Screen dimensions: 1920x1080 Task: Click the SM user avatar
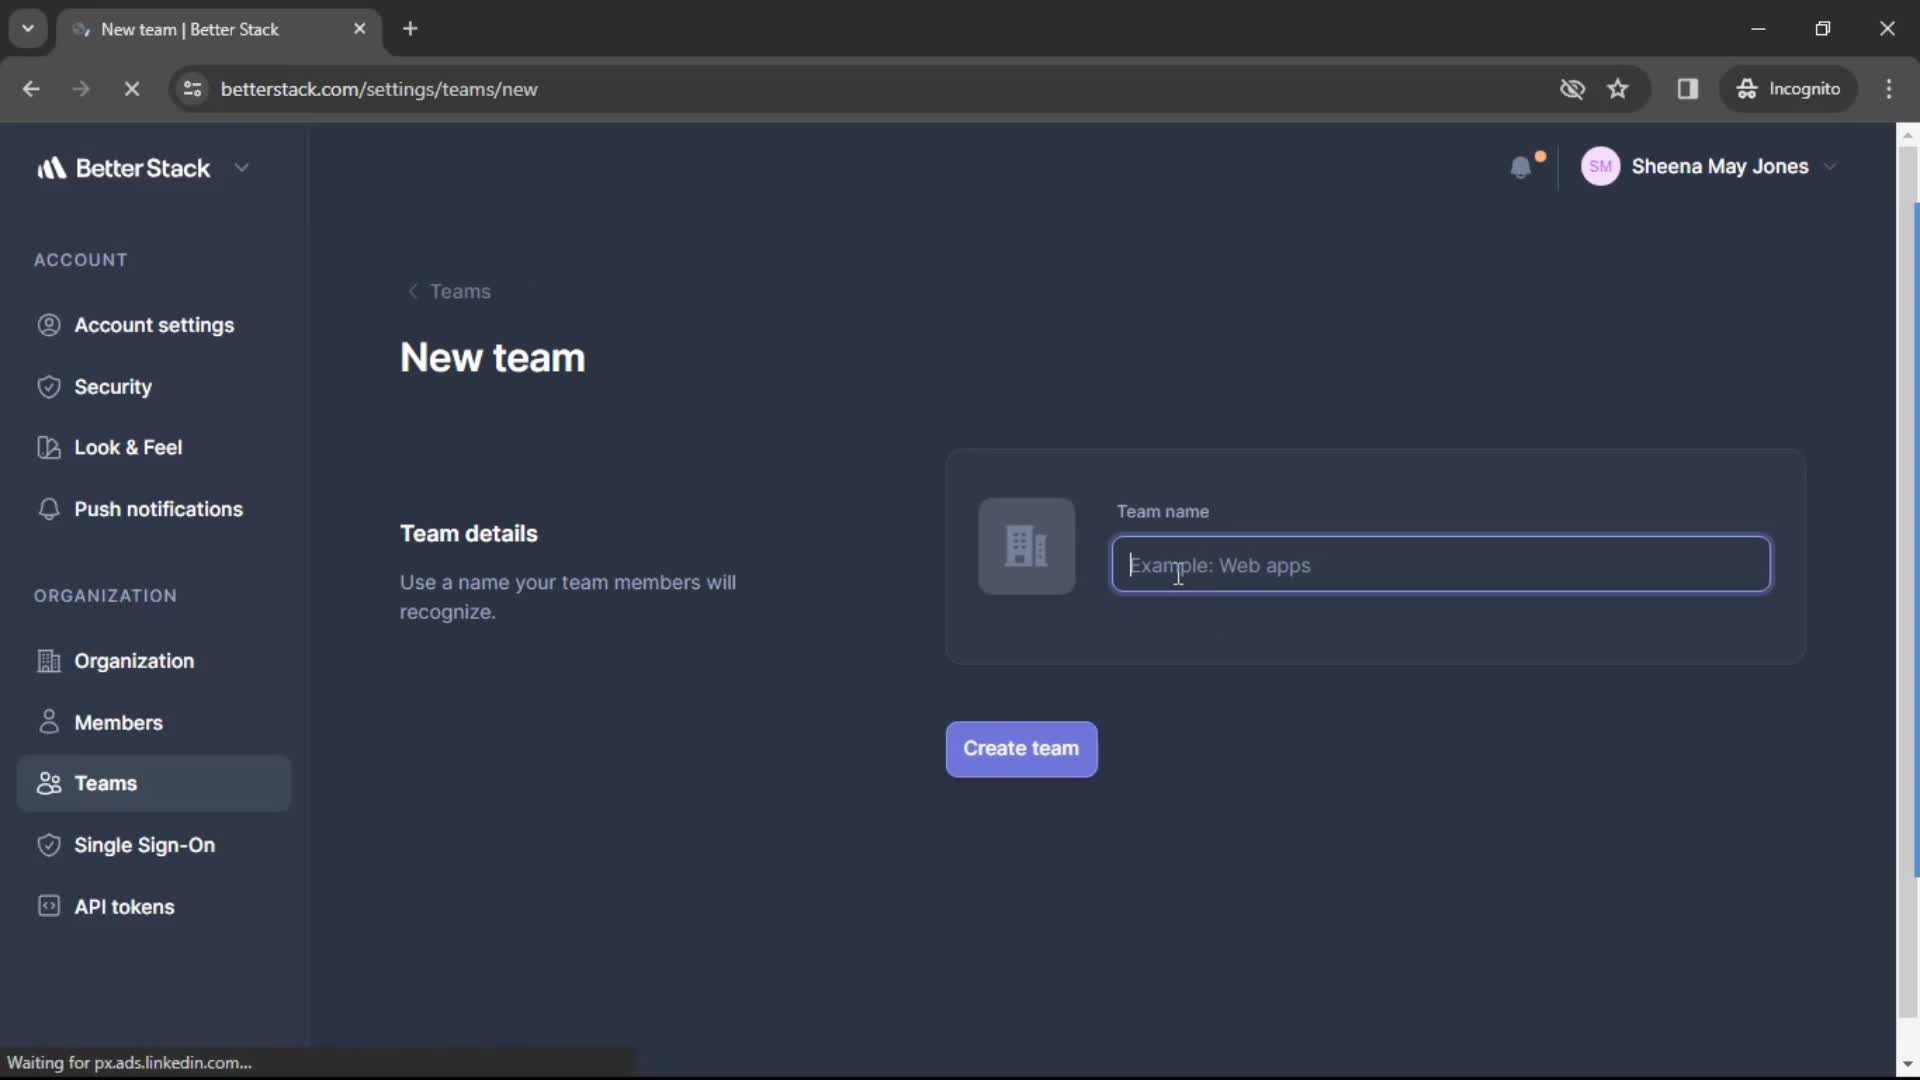click(x=1600, y=167)
